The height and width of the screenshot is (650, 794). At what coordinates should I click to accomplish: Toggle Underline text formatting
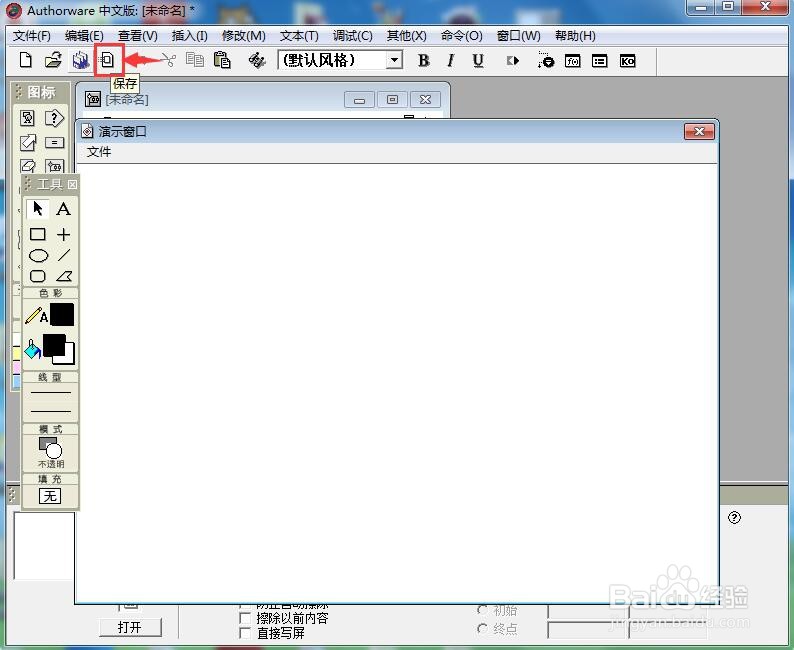(478, 61)
